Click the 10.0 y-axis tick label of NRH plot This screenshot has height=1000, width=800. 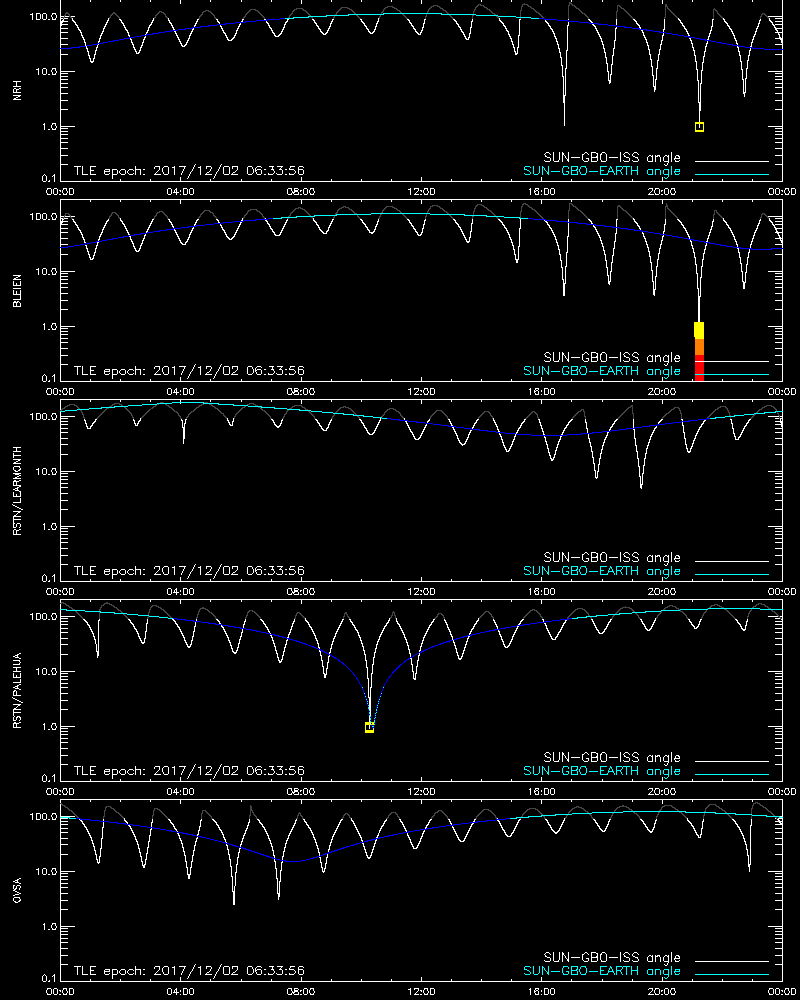(46, 71)
